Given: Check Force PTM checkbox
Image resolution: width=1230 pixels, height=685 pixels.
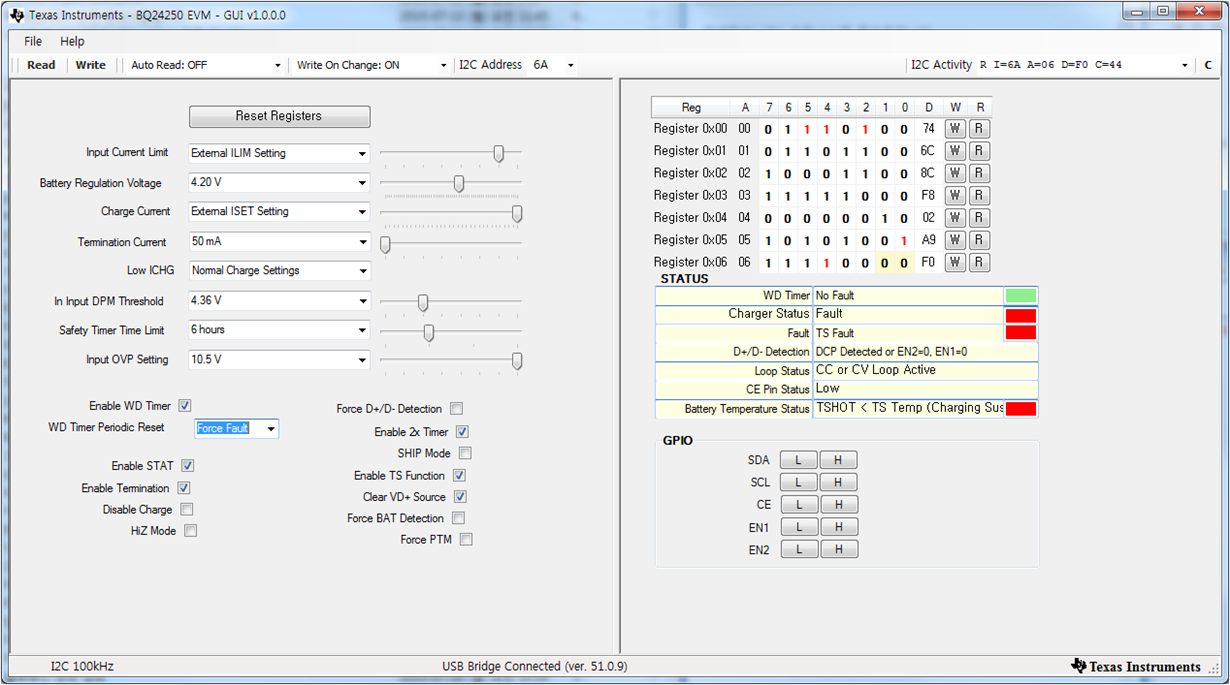Looking at the screenshot, I should 466,540.
